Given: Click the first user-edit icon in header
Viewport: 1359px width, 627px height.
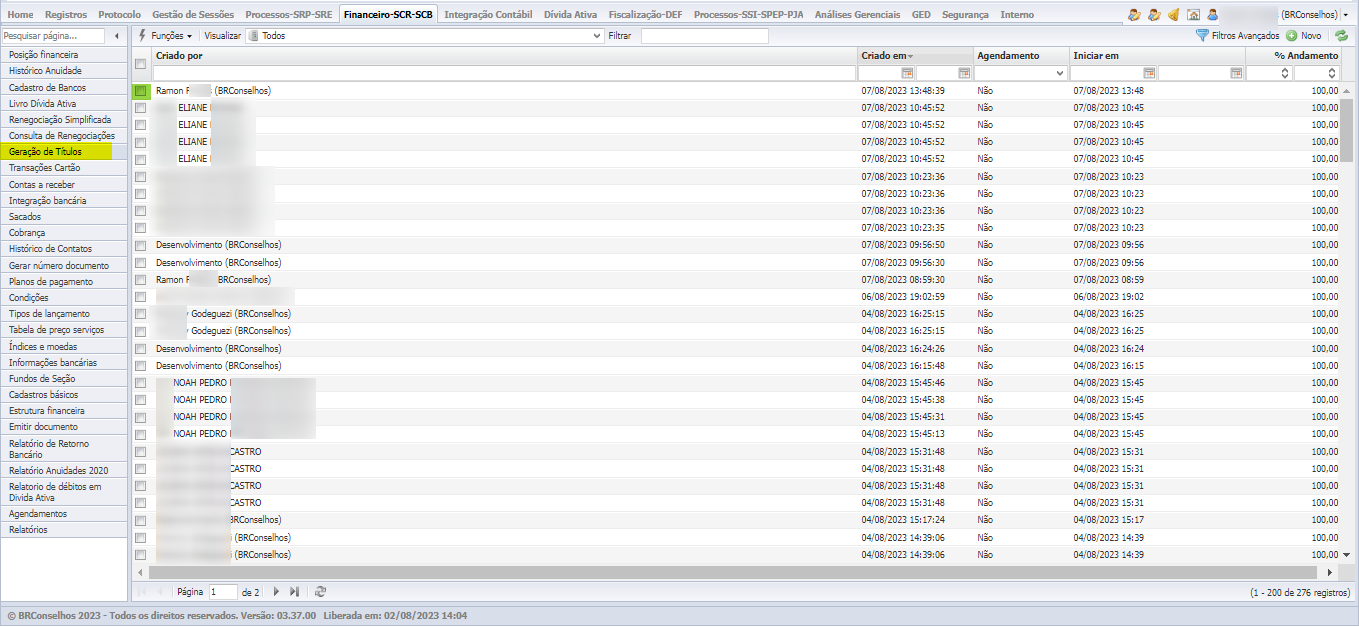Looking at the screenshot, I should tap(1134, 15).
